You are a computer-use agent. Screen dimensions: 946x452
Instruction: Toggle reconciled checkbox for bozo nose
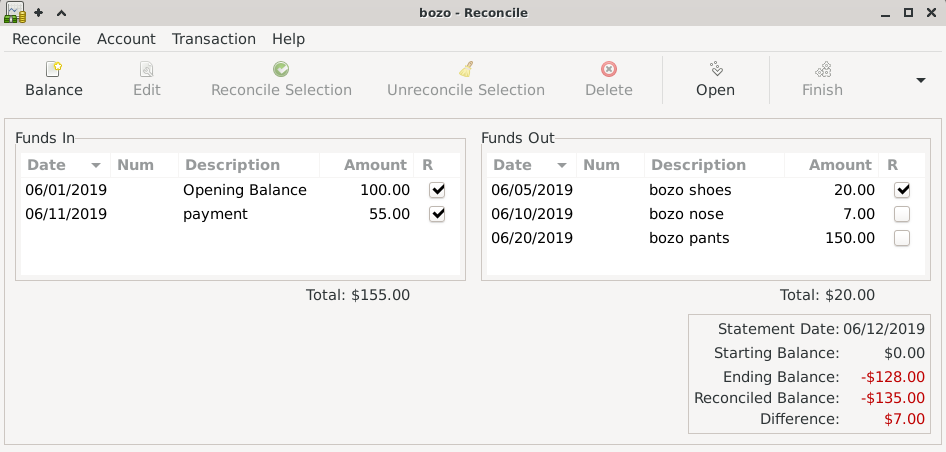pyautogui.click(x=902, y=214)
